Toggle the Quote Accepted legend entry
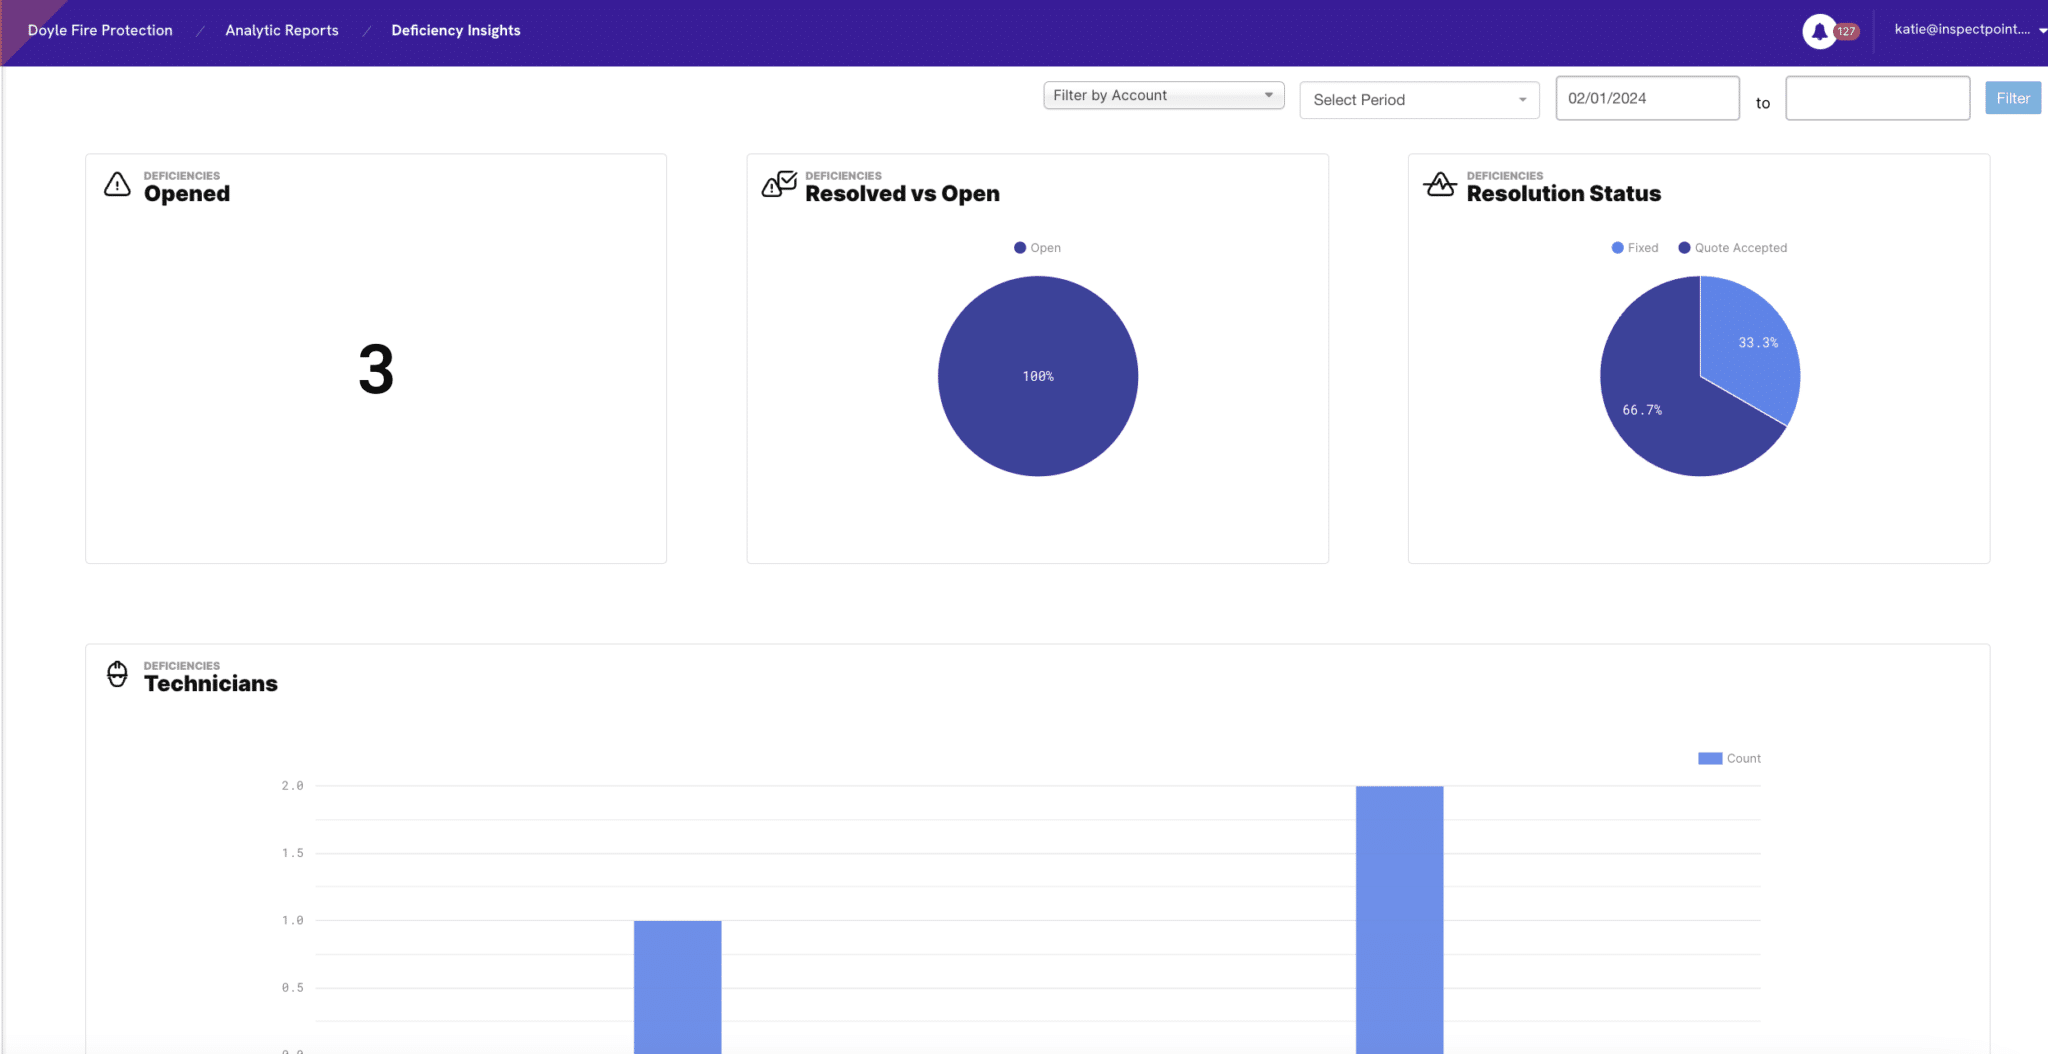 [x=1732, y=248]
